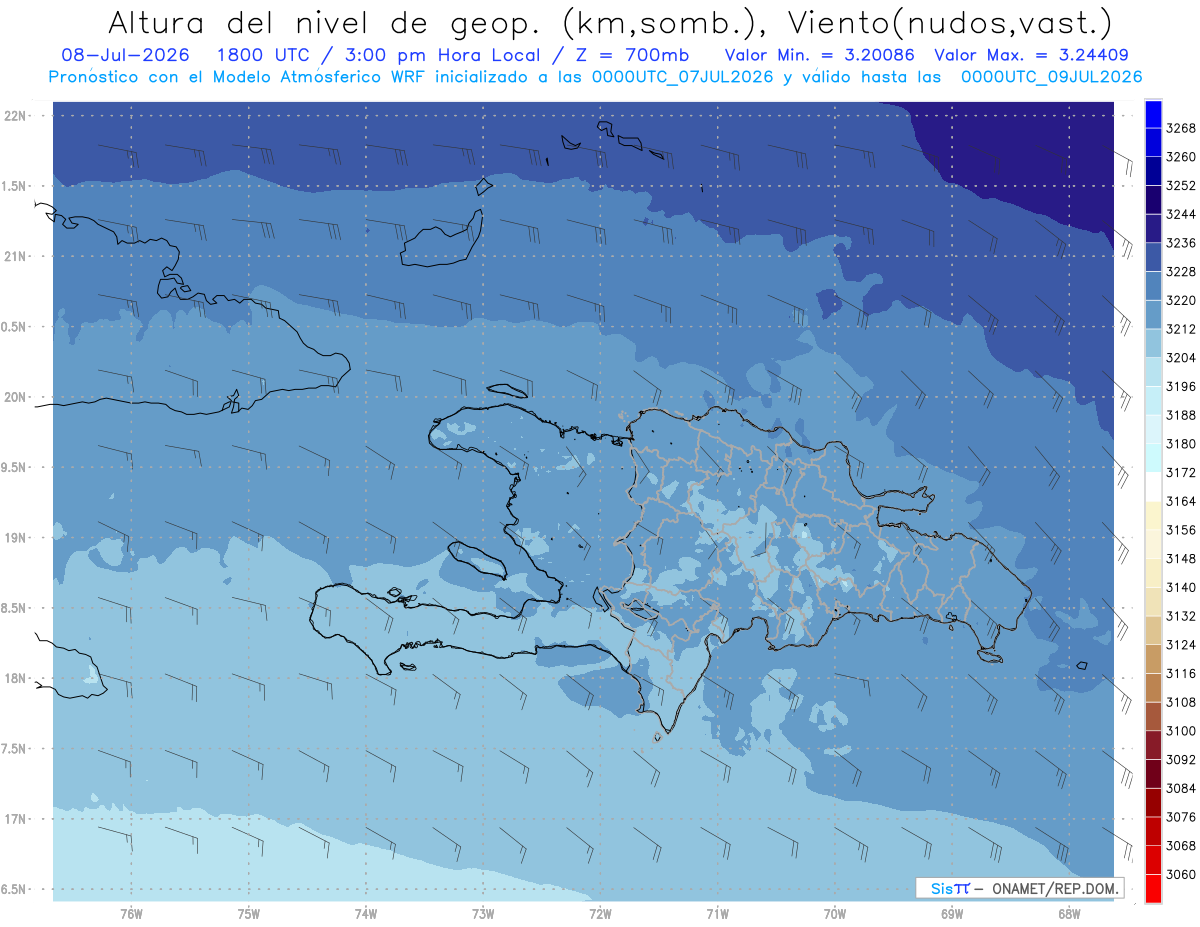Pick the white swatch between 3172 and 3164
This screenshot has height=927, width=1200.
point(1153,487)
